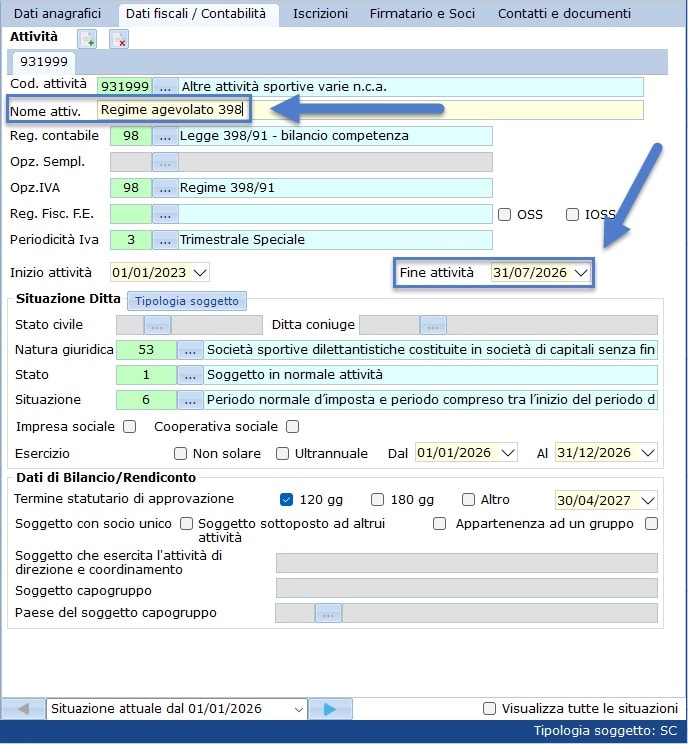Open the approvazione date 30/04/2027 dropdown
The height and width of the screenshot is (744, 688).
(648, 501)
